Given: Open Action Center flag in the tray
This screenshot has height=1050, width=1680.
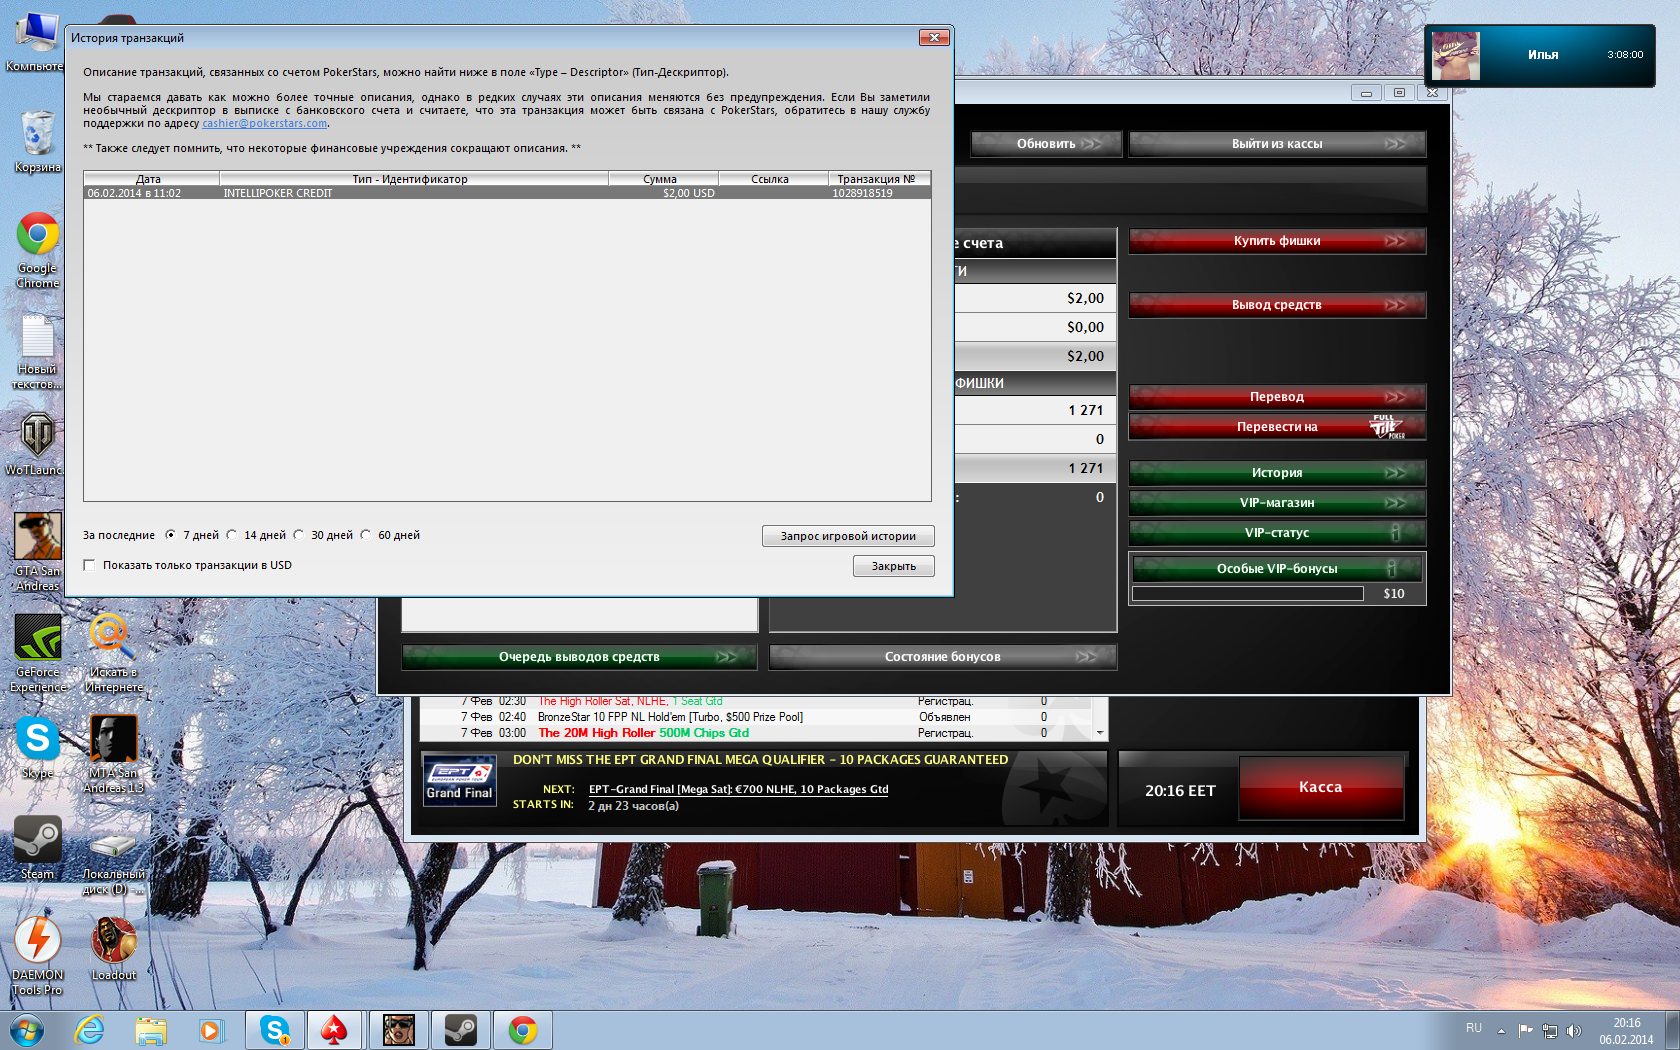Looking at the screenshot, I should coord(1525,1030).
